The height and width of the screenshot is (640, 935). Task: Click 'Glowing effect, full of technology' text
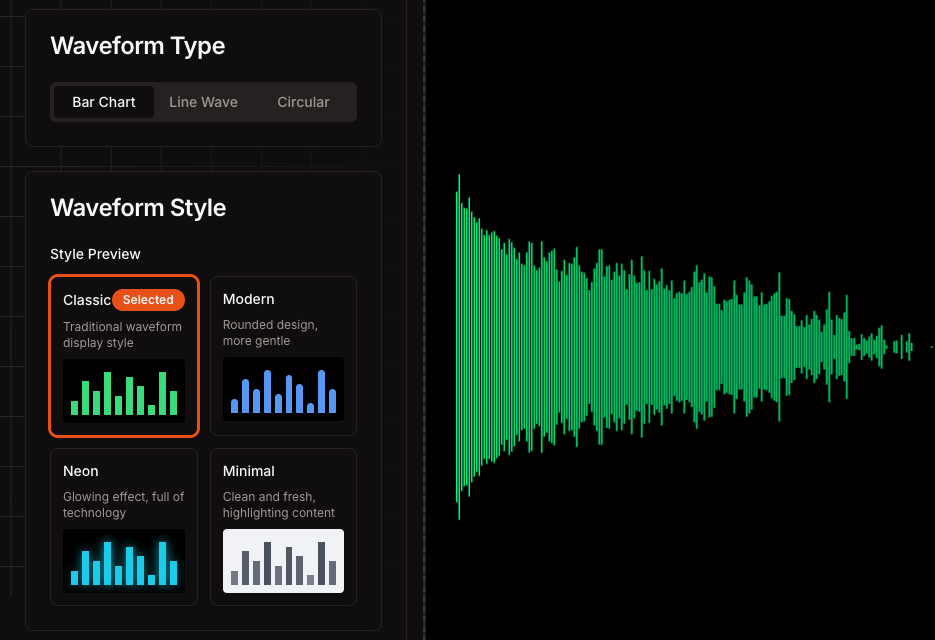123,505
